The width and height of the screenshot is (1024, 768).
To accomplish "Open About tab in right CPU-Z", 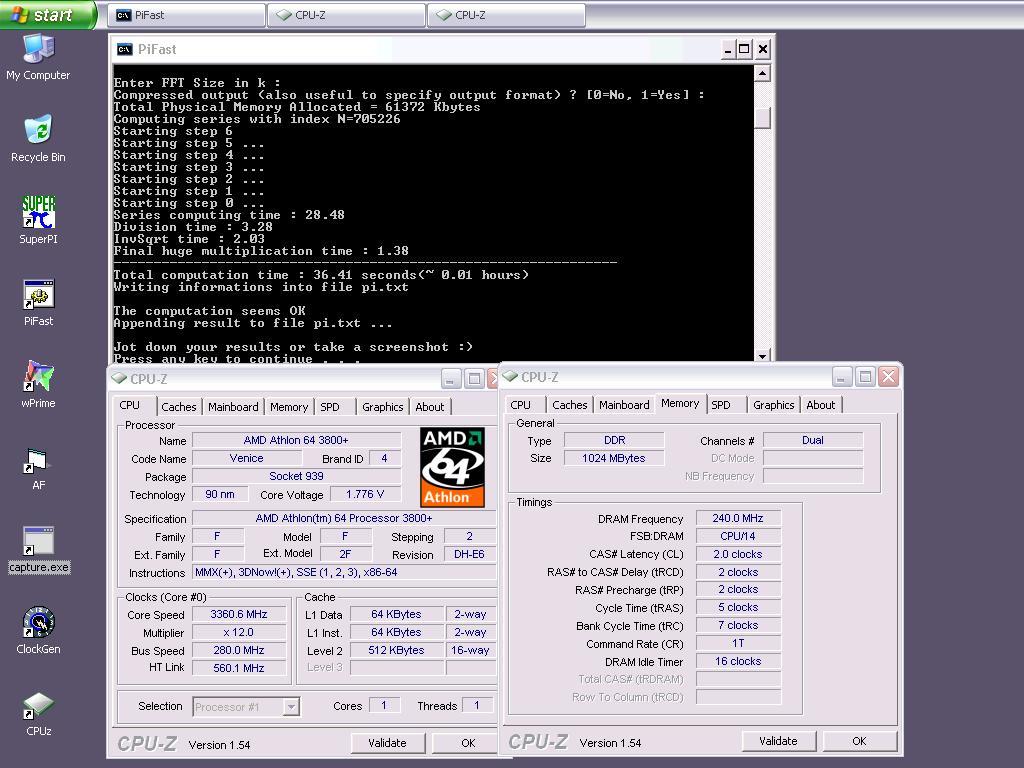I will pos(821,405).
